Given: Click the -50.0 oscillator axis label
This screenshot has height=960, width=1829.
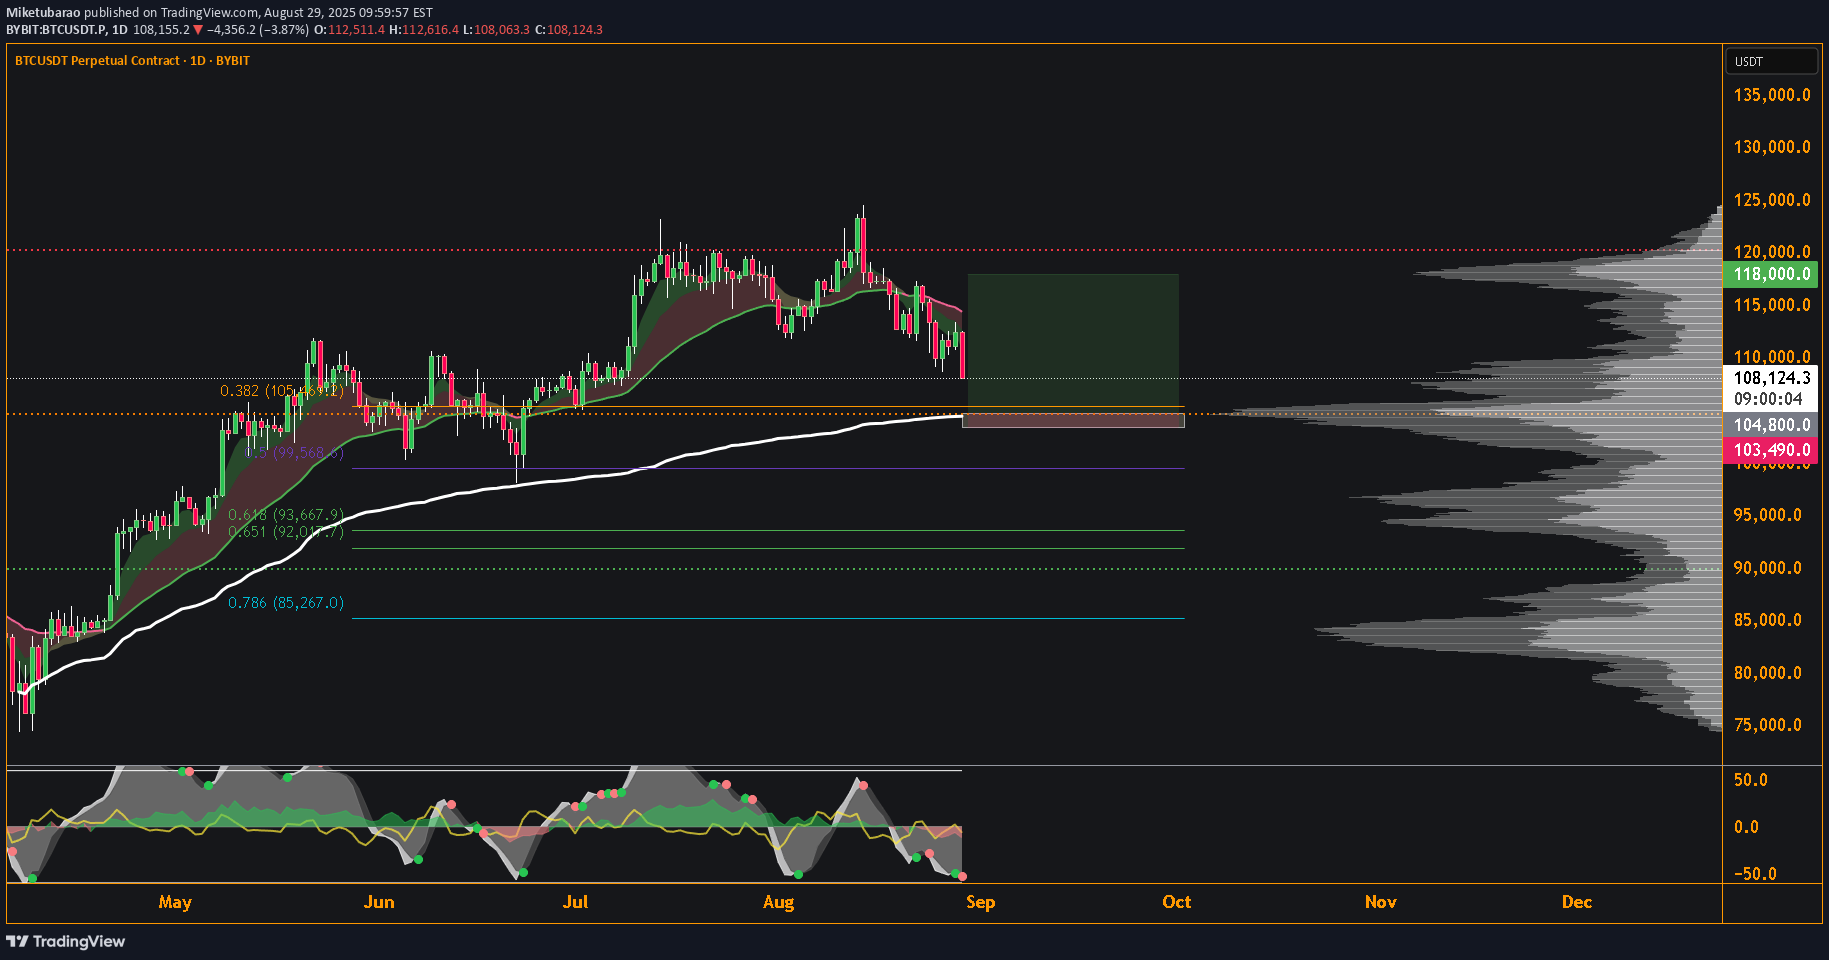Looking at the screenshot, I should tap(1755, 874).
